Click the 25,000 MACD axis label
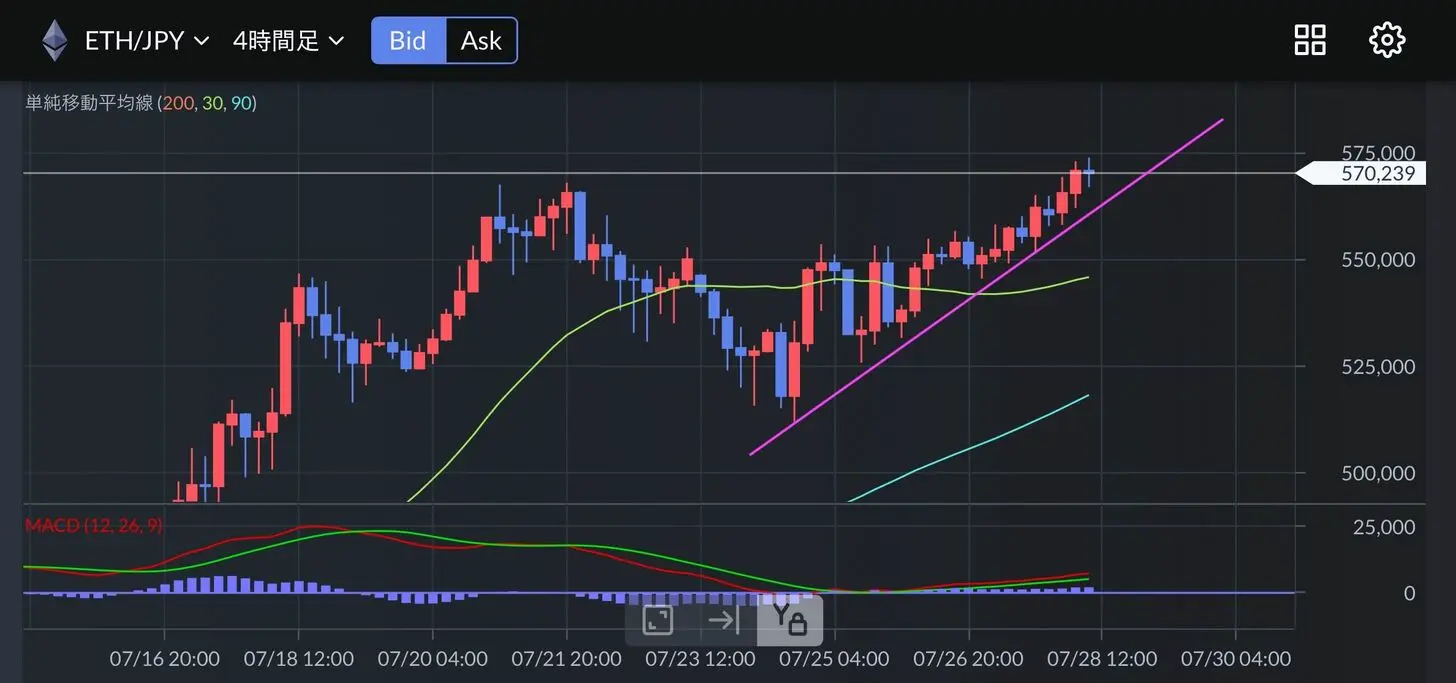 pos(1384,527)
